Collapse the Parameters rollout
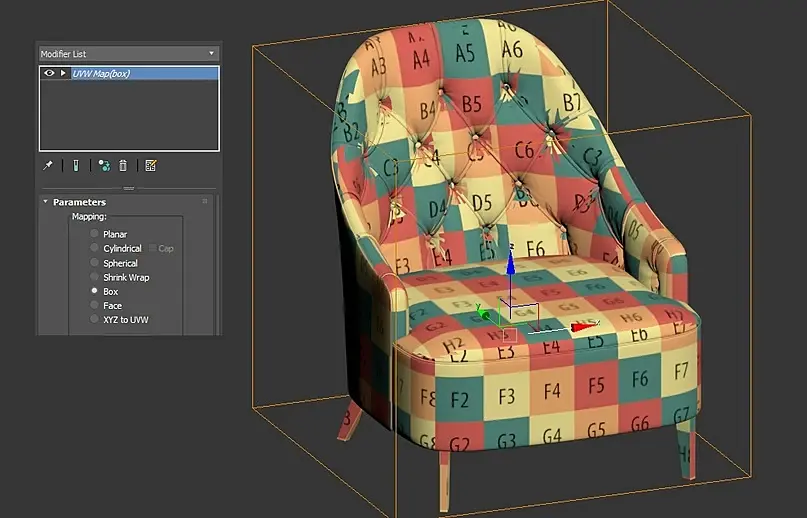The height and width of the screenshot is (518, 807). coord(45,202)
